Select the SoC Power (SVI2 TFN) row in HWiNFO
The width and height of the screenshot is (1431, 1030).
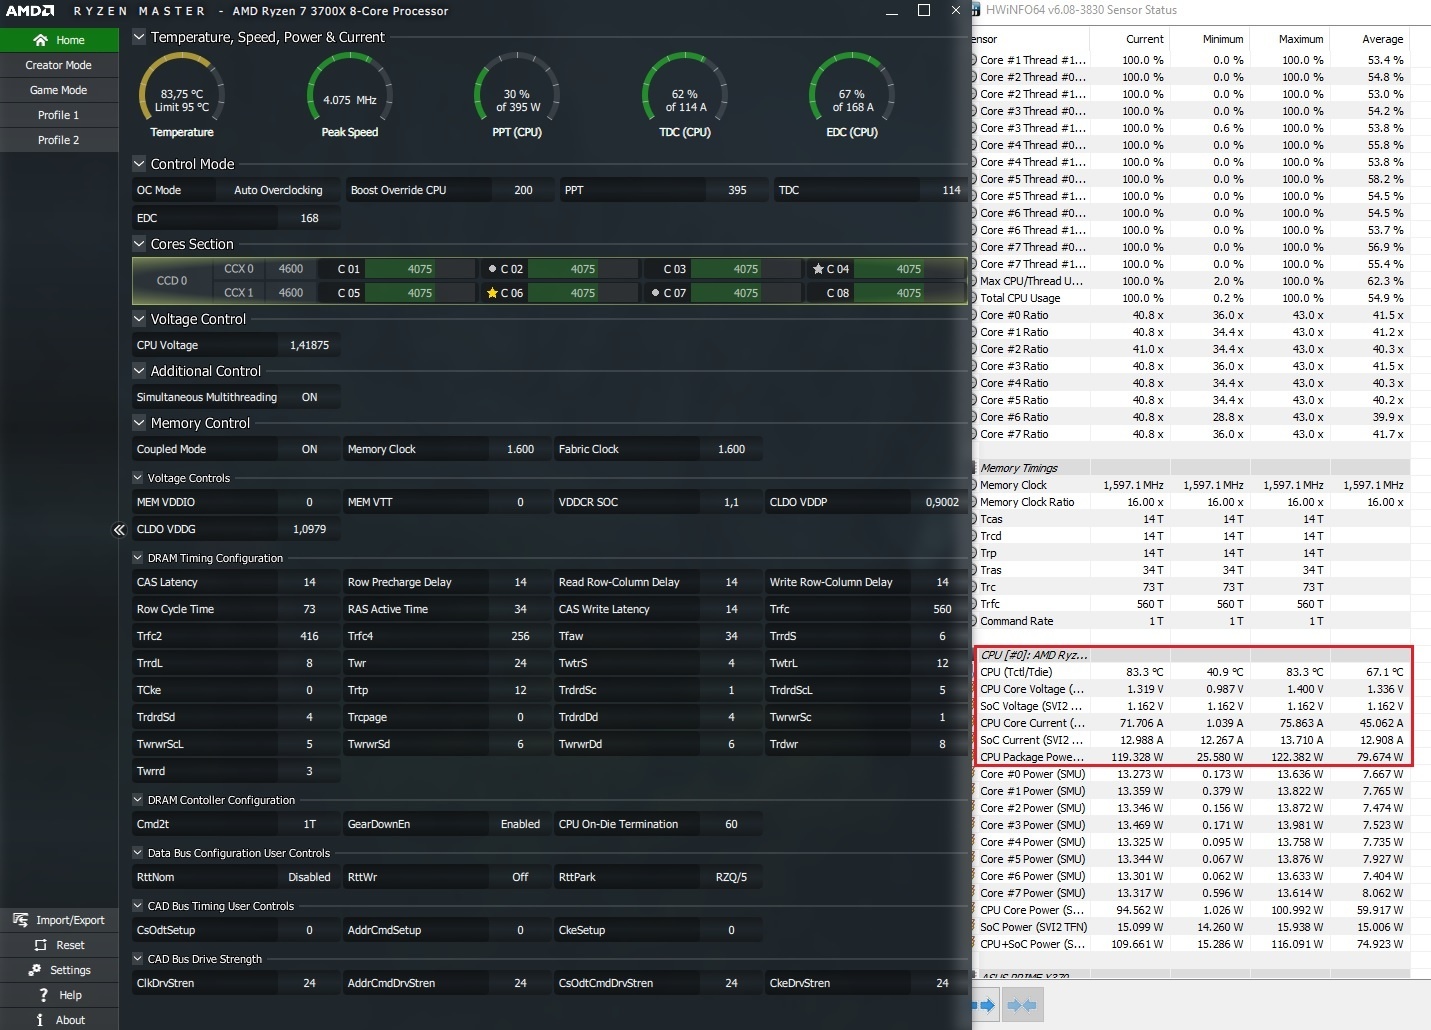(x=1190, y=927)
